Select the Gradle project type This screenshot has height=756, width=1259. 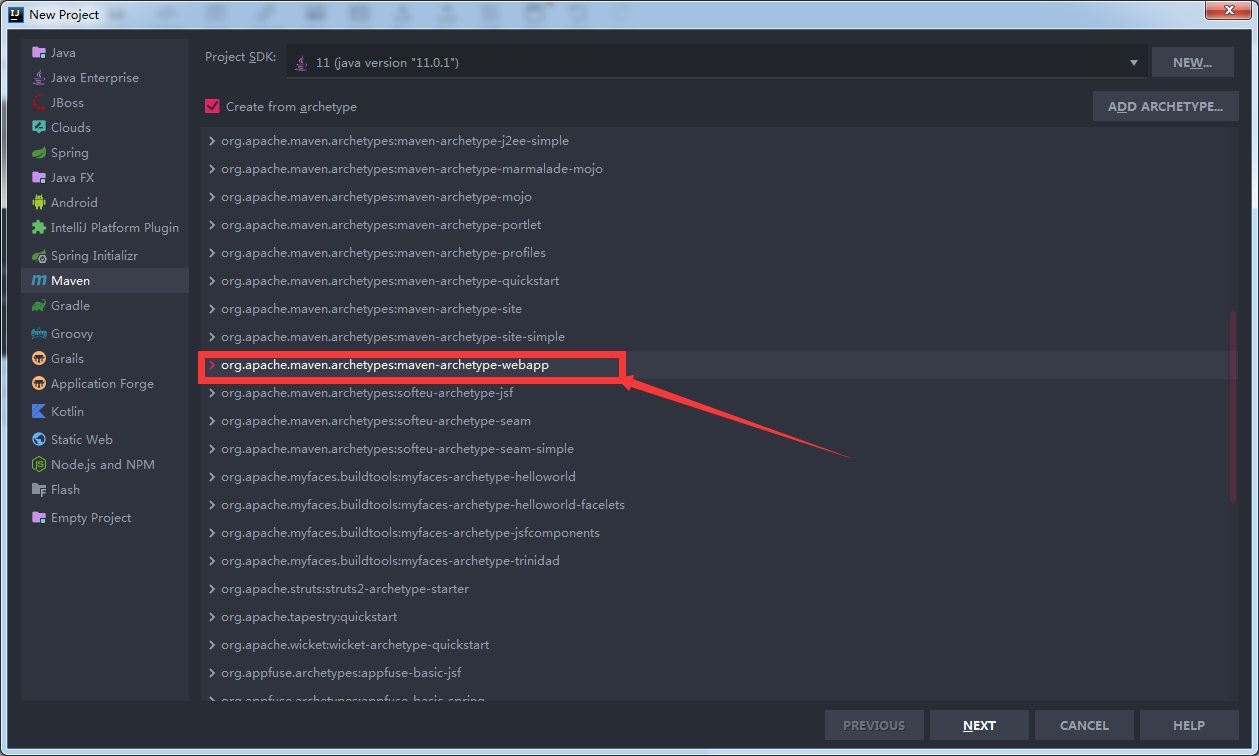tap(68, 305)
